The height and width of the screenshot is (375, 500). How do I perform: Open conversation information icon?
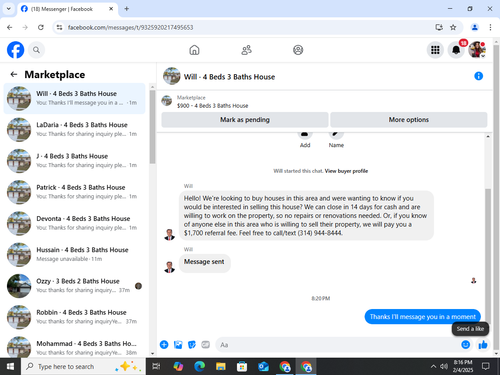[478, 76]
